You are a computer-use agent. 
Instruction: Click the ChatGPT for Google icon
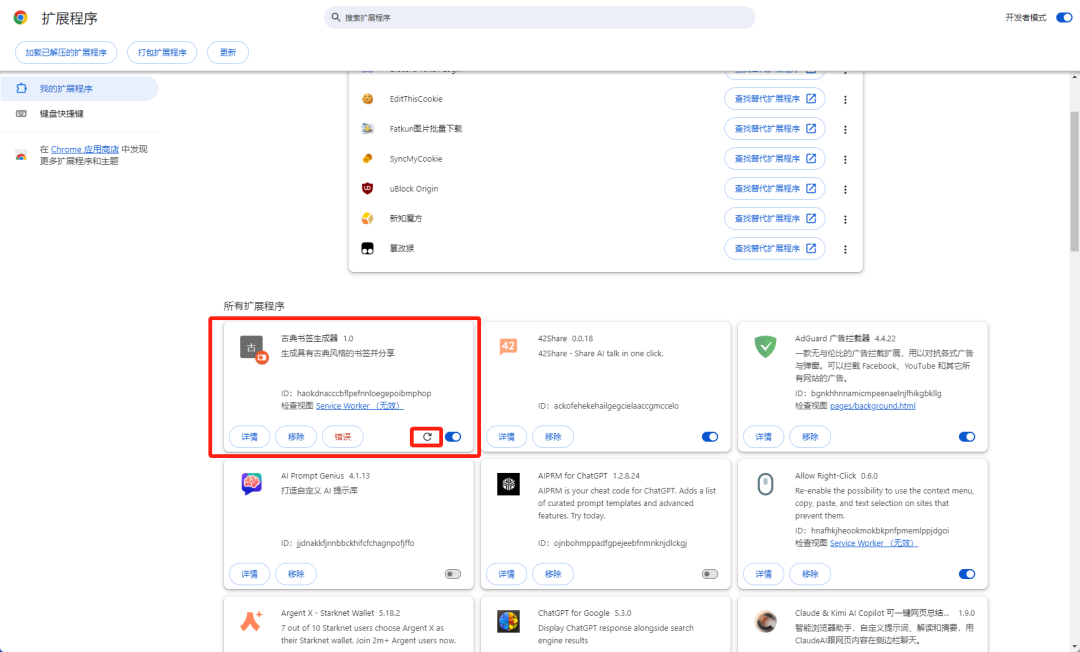(x=508, y=621)
